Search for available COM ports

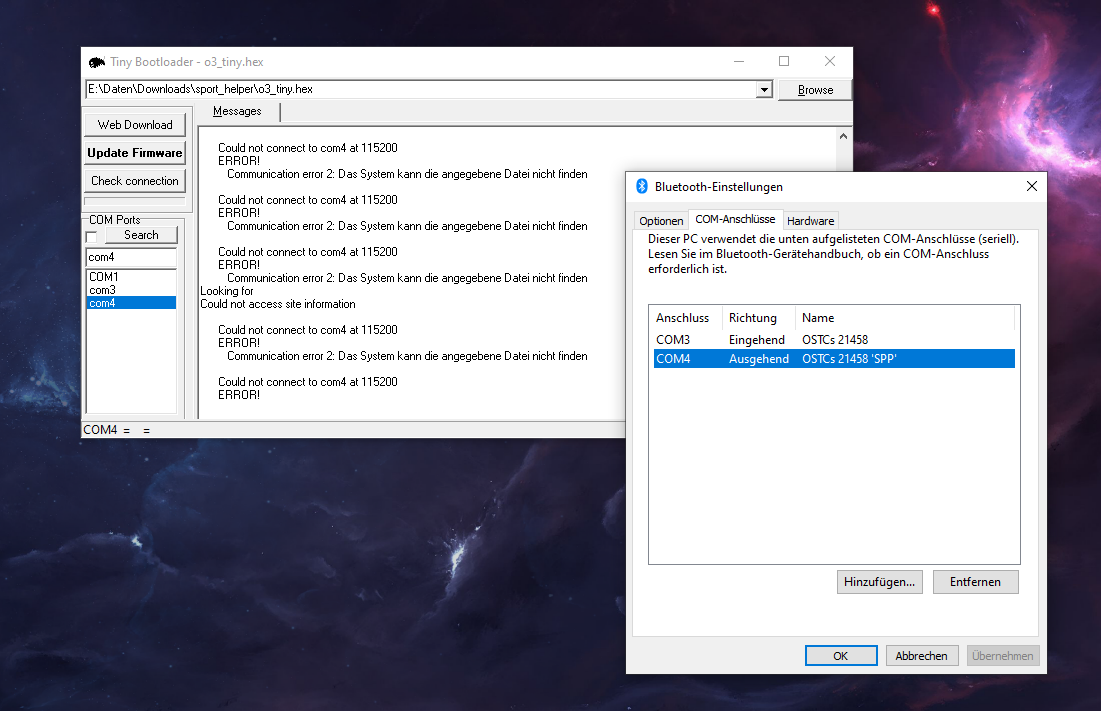coord(141,235)
